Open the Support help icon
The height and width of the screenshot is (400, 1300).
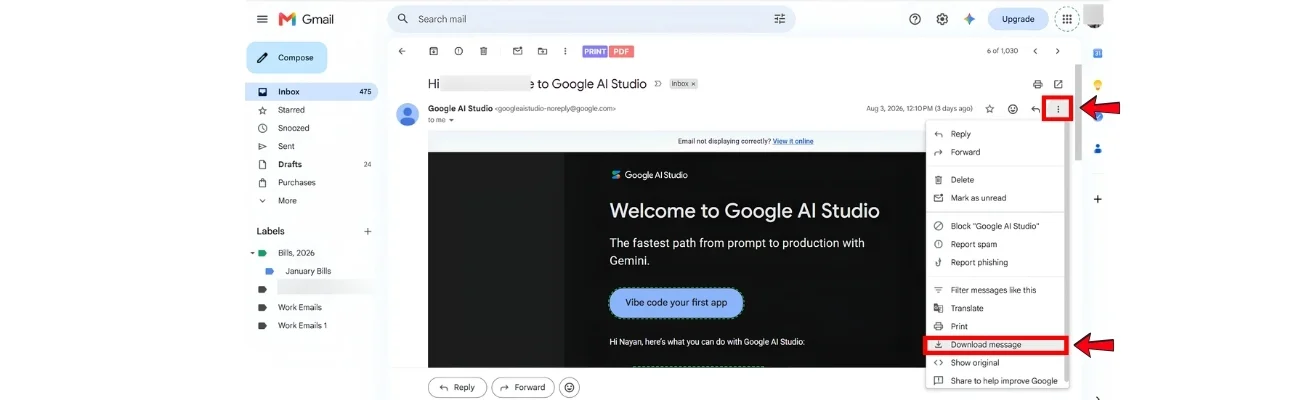(x=915, y=19)
